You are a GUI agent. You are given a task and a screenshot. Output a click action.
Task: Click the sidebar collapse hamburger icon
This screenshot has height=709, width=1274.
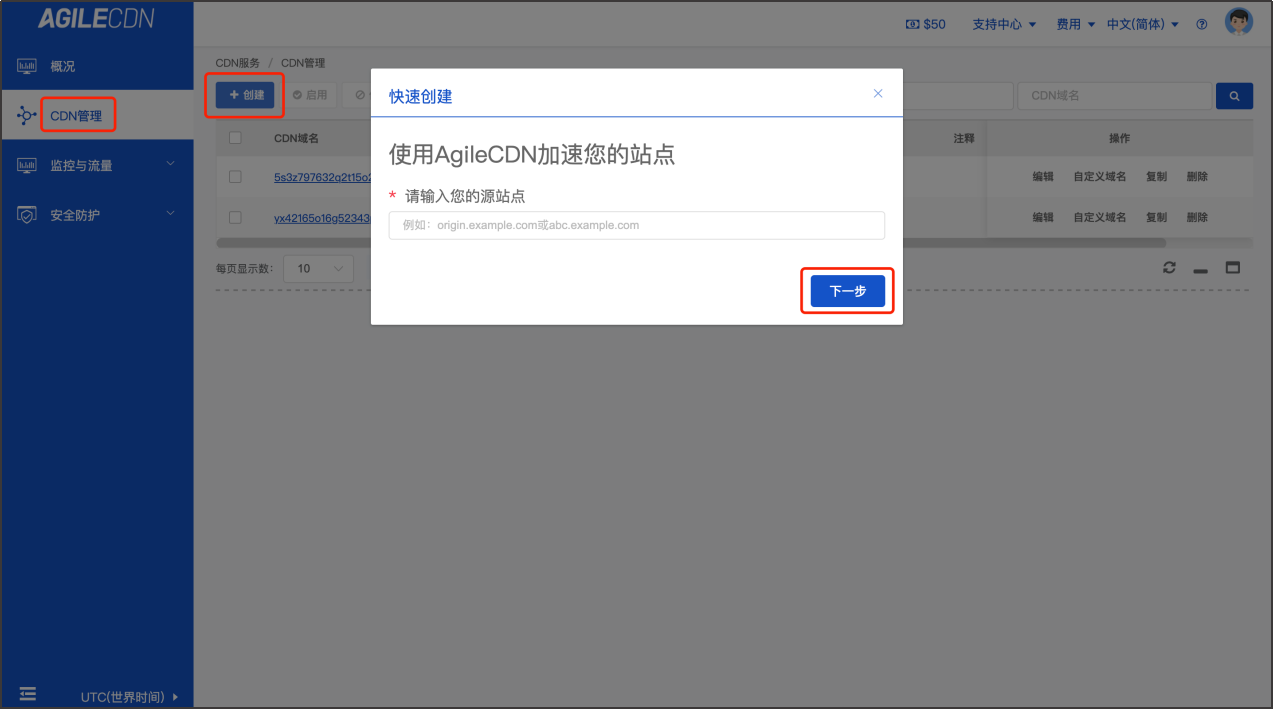[28, 694]
